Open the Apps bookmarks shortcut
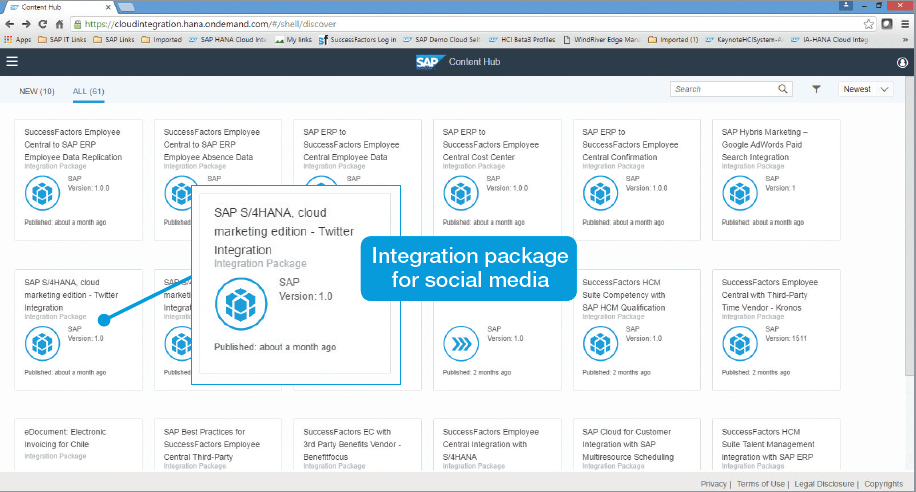916x492 pixels. click(x=18, y=40)
